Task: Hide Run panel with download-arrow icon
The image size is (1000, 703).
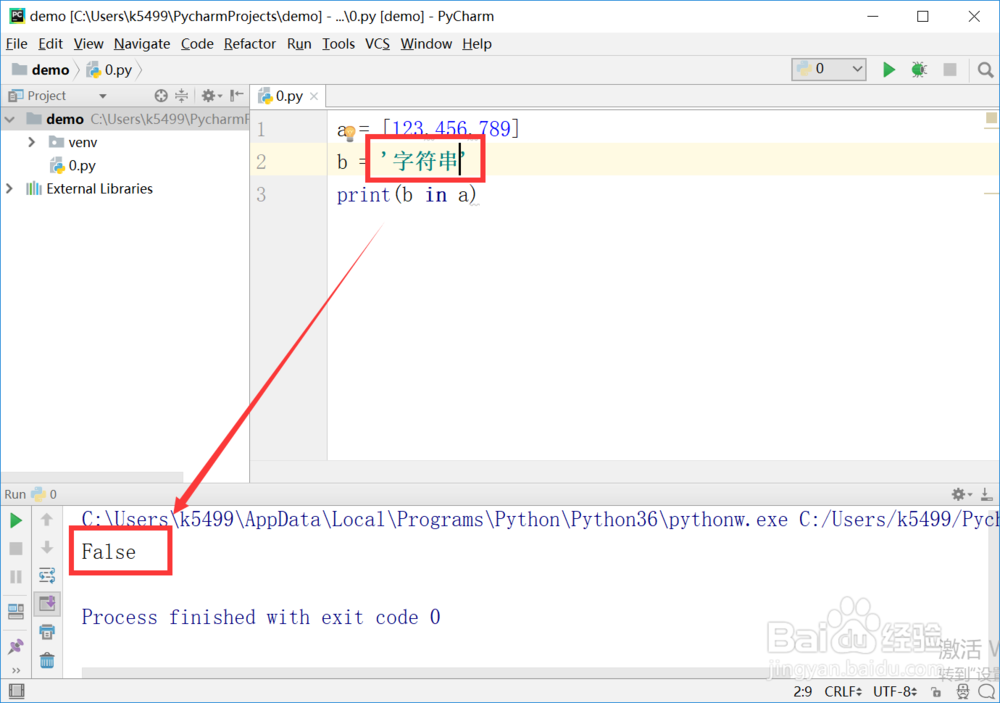Action: pyautogui.click(x=986, y=494)
